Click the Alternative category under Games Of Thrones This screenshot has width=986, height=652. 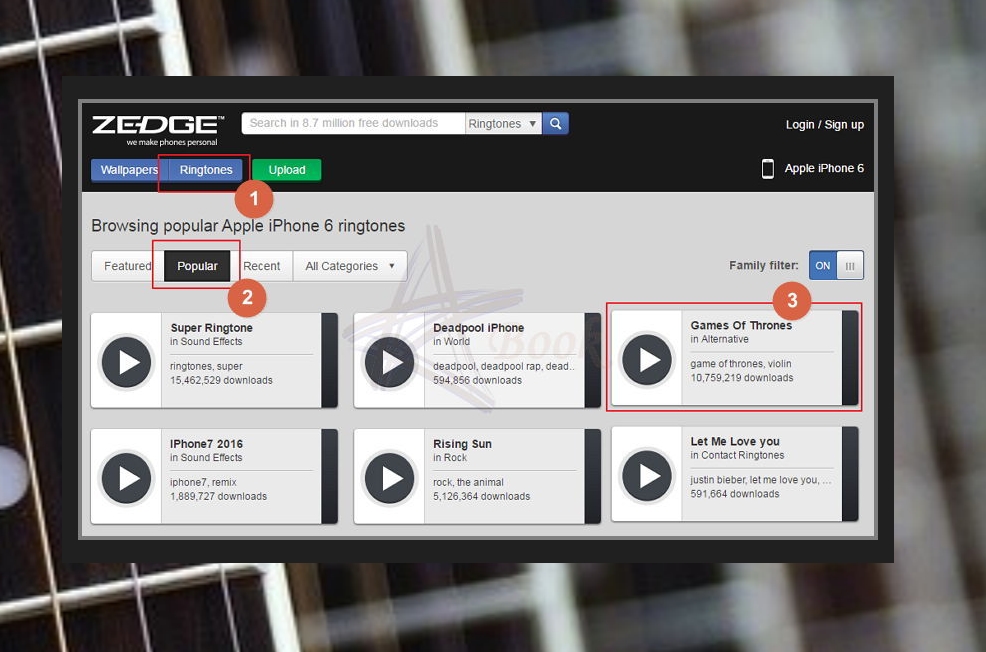pos(725,339)
